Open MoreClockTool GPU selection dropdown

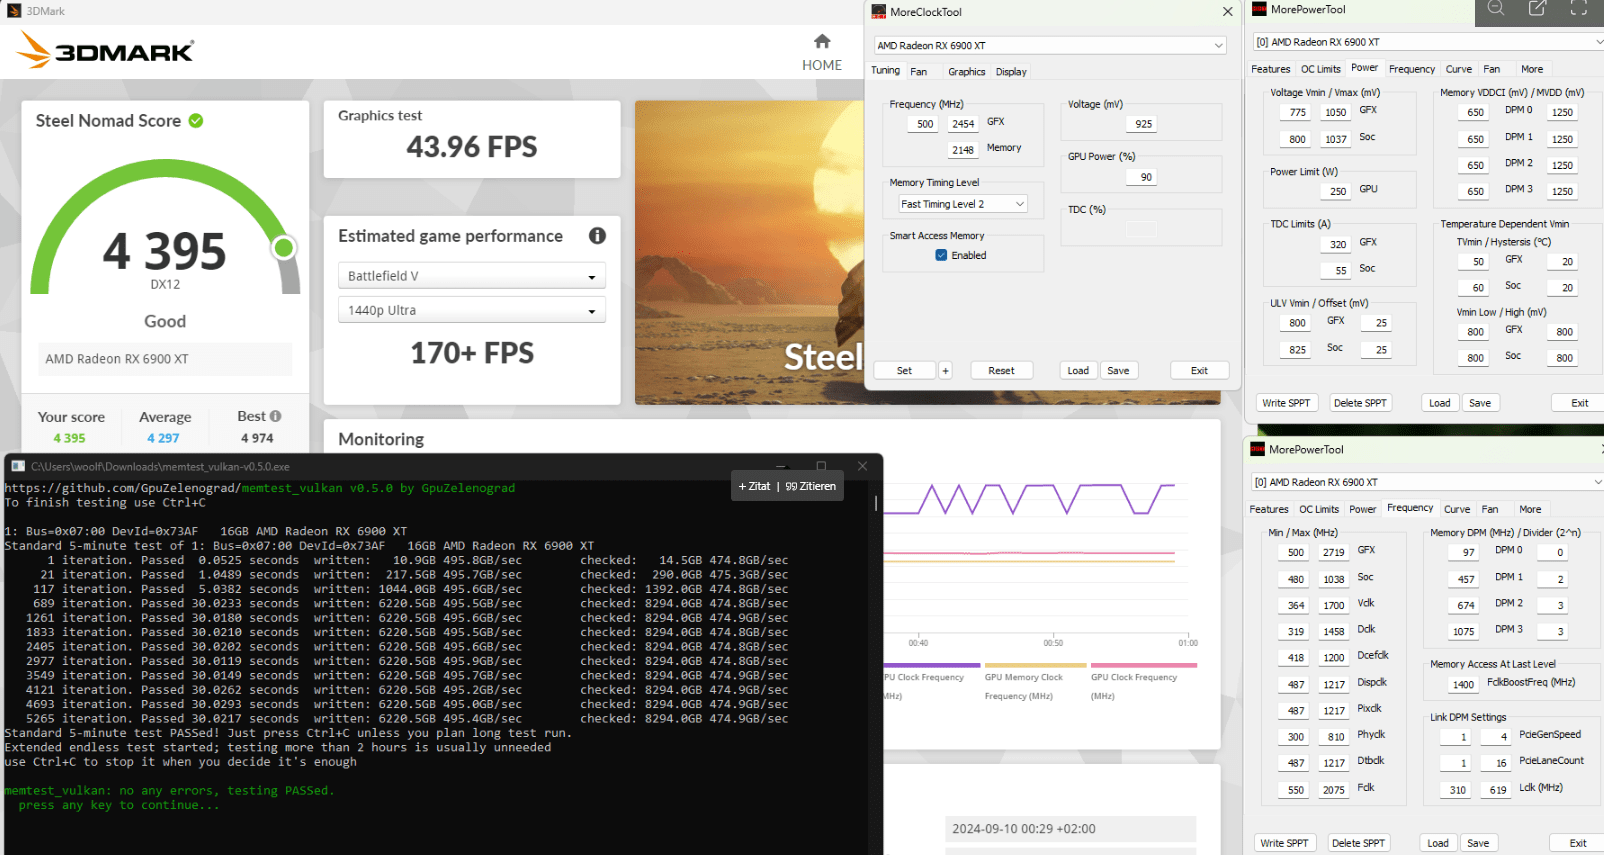[1050, 46]
